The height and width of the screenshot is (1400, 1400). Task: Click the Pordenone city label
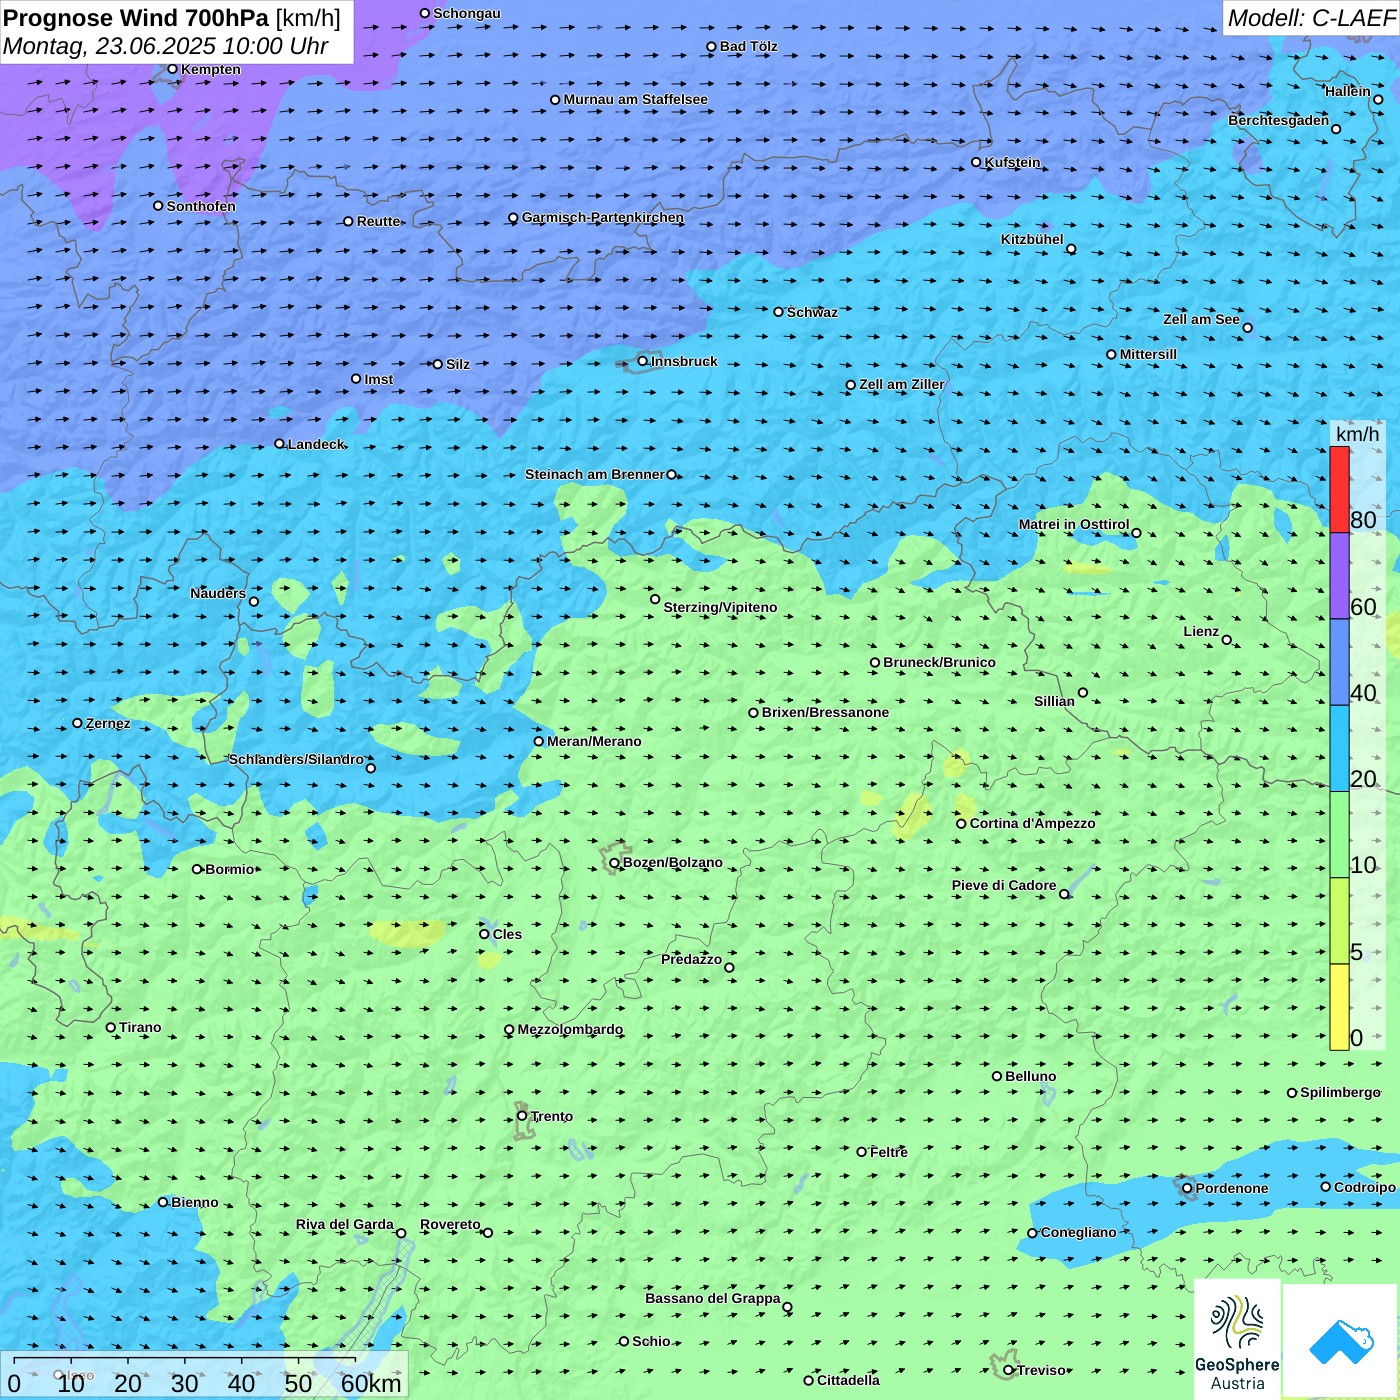1231,1188
